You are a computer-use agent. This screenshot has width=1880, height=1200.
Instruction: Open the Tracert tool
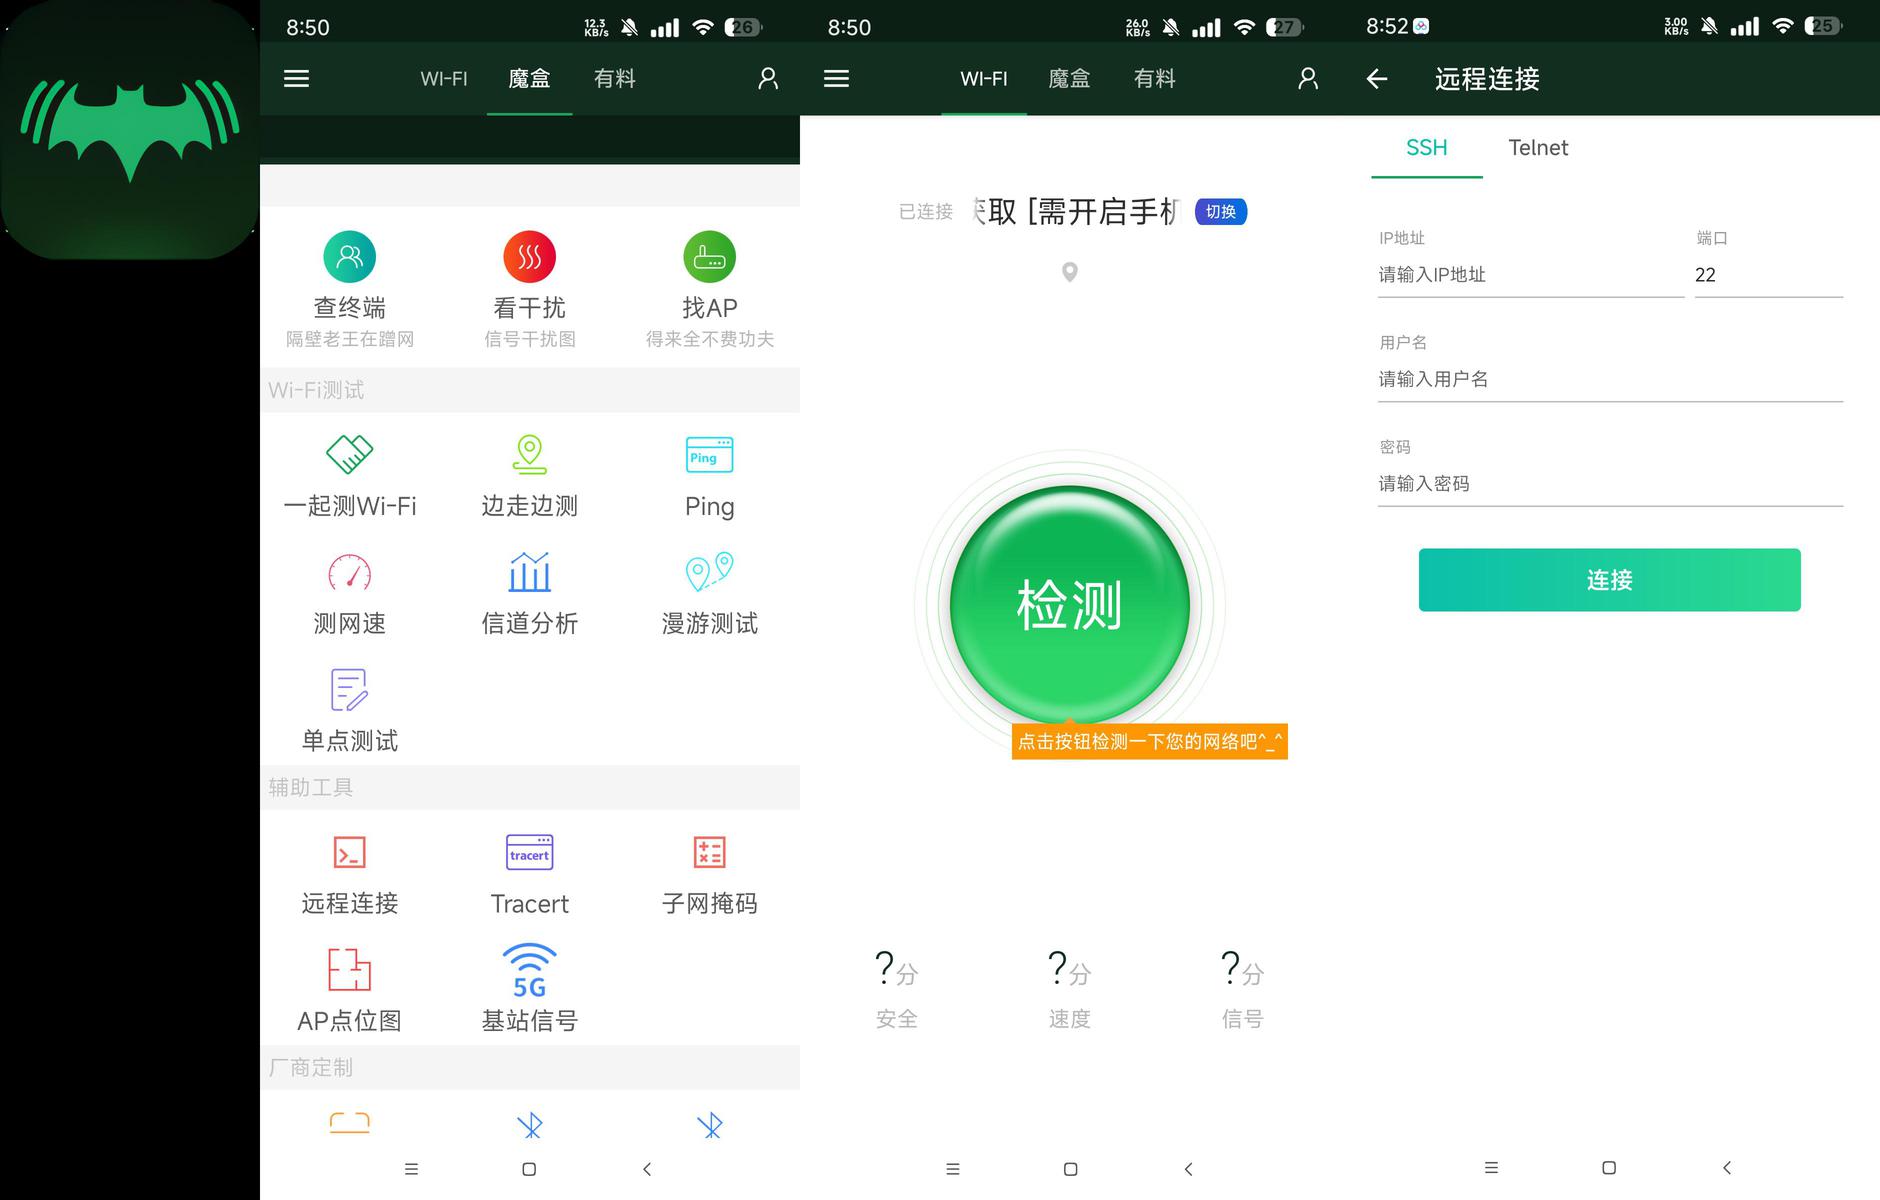[529, 853]
